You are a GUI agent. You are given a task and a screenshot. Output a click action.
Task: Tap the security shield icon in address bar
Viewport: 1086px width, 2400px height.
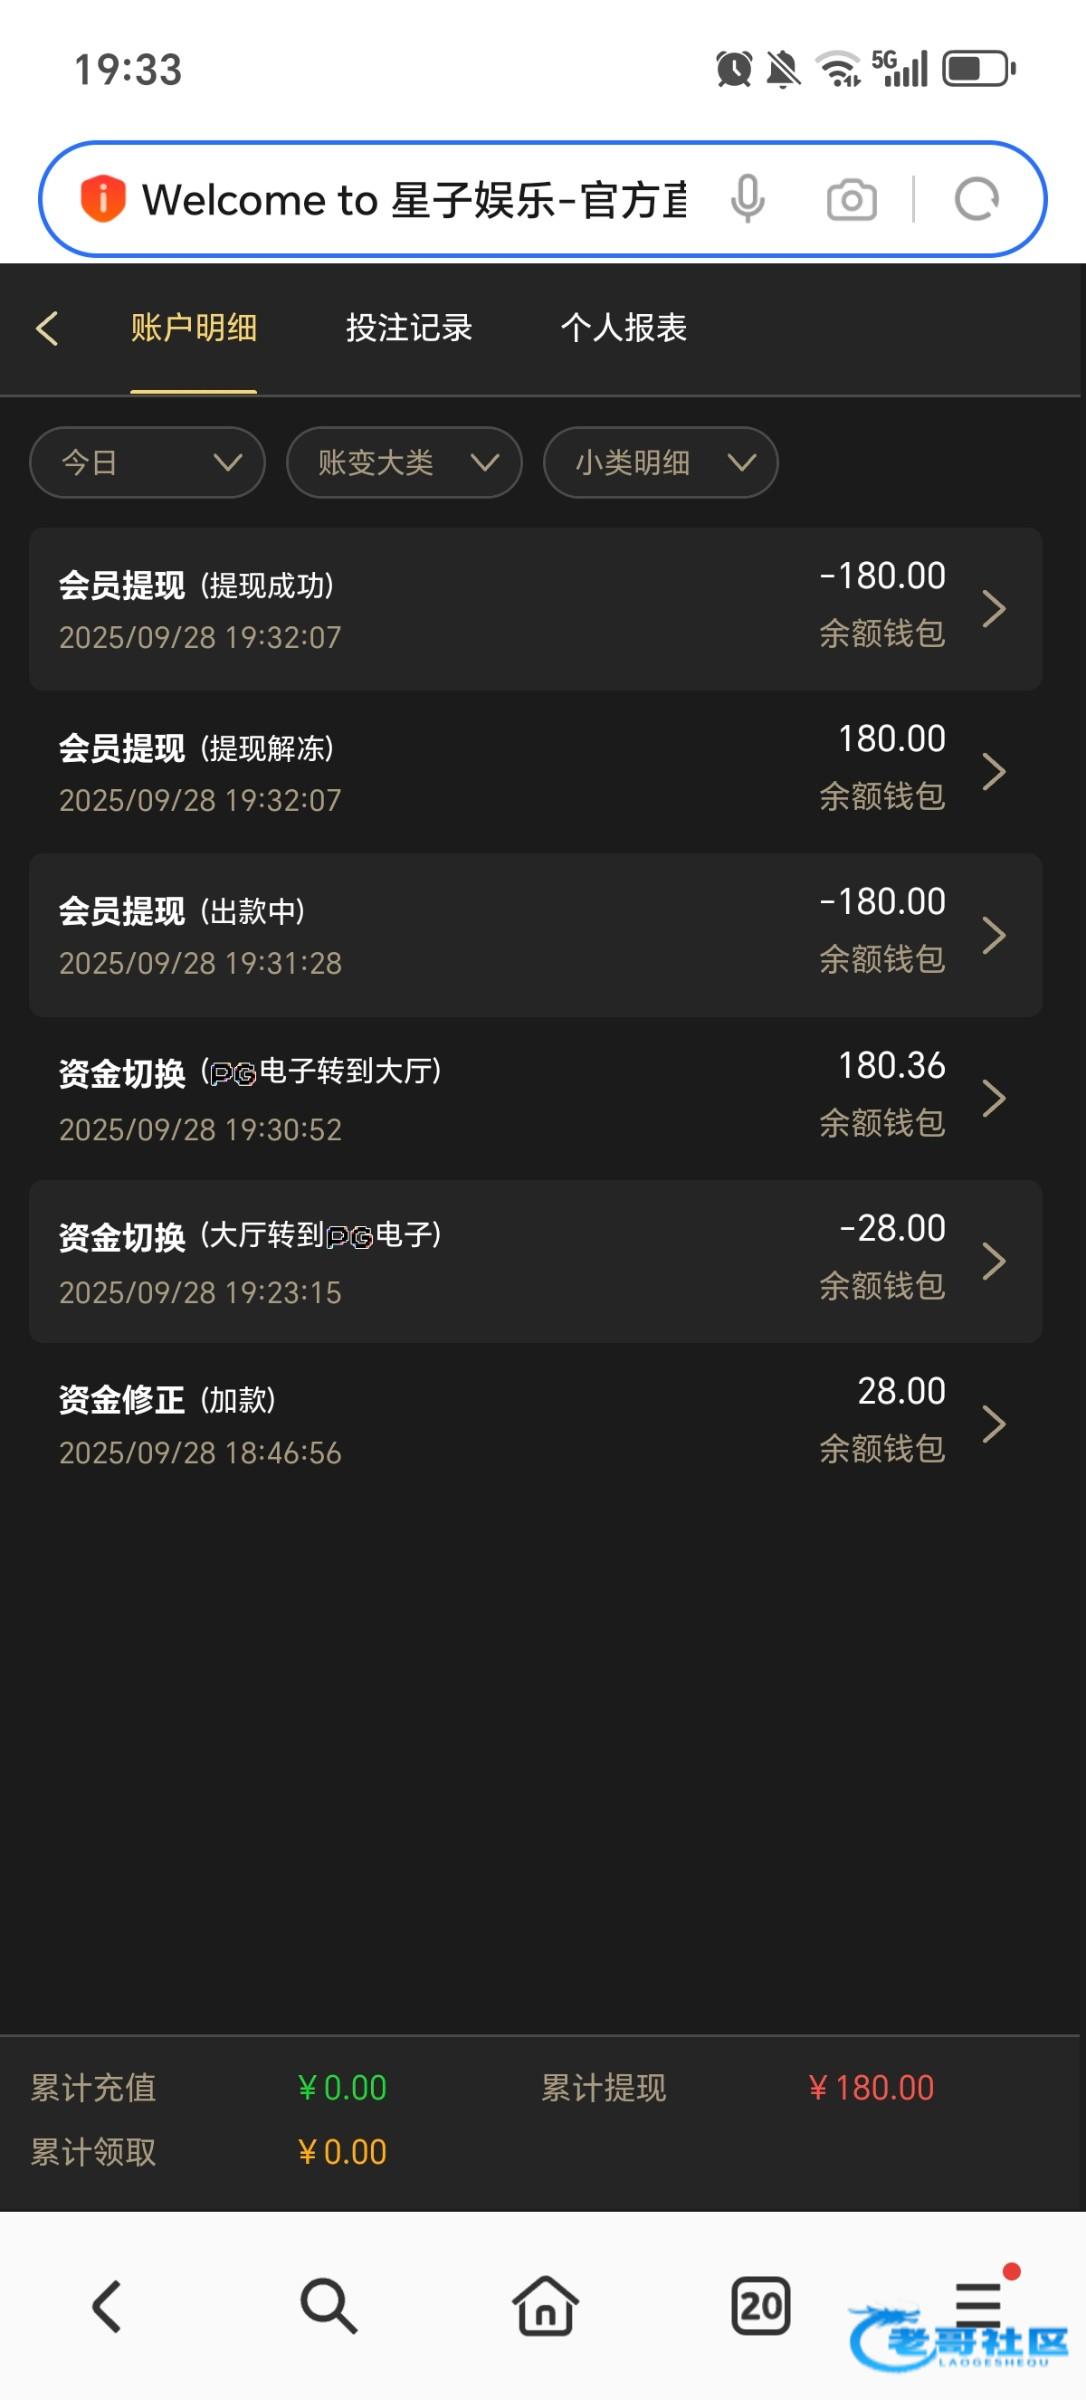point(102,198)
